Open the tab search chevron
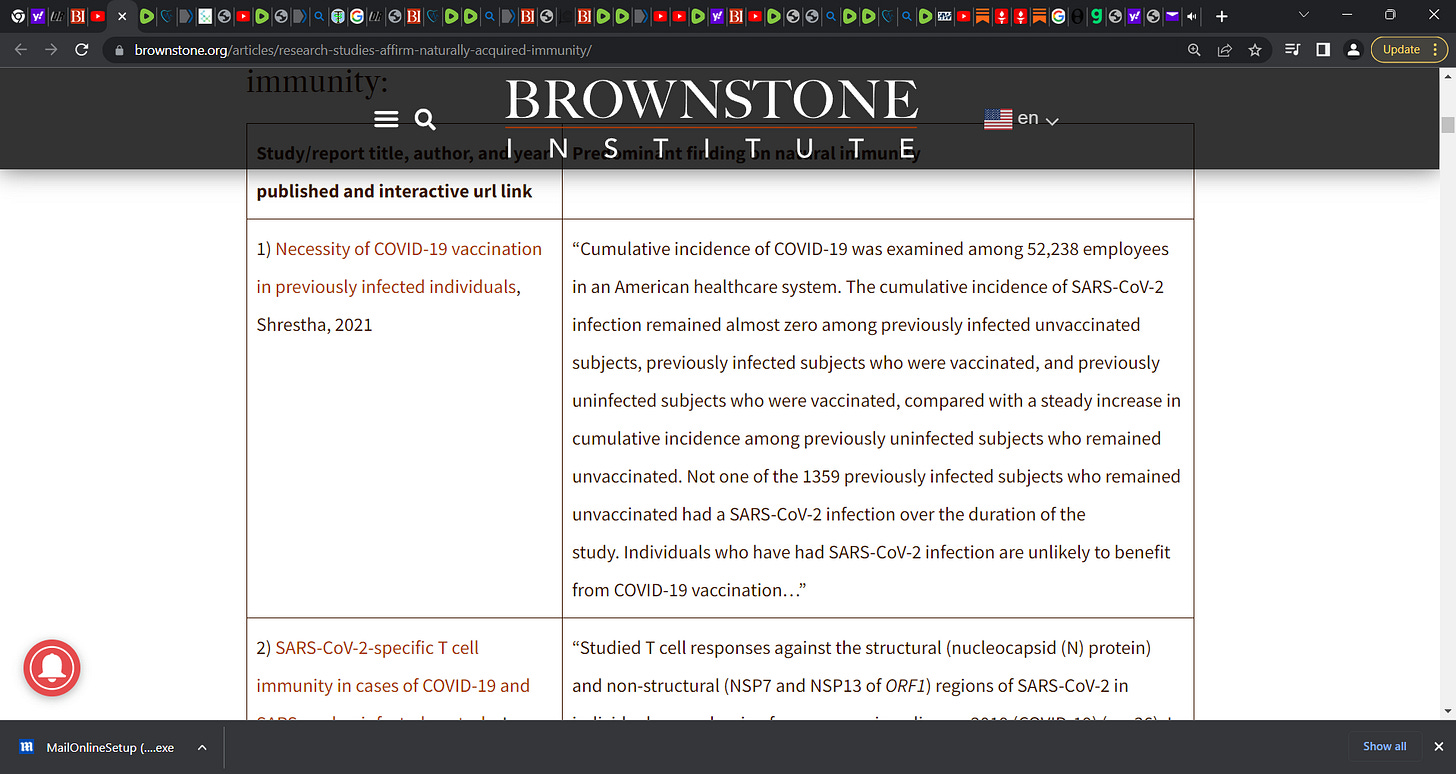 (1303, 15)
